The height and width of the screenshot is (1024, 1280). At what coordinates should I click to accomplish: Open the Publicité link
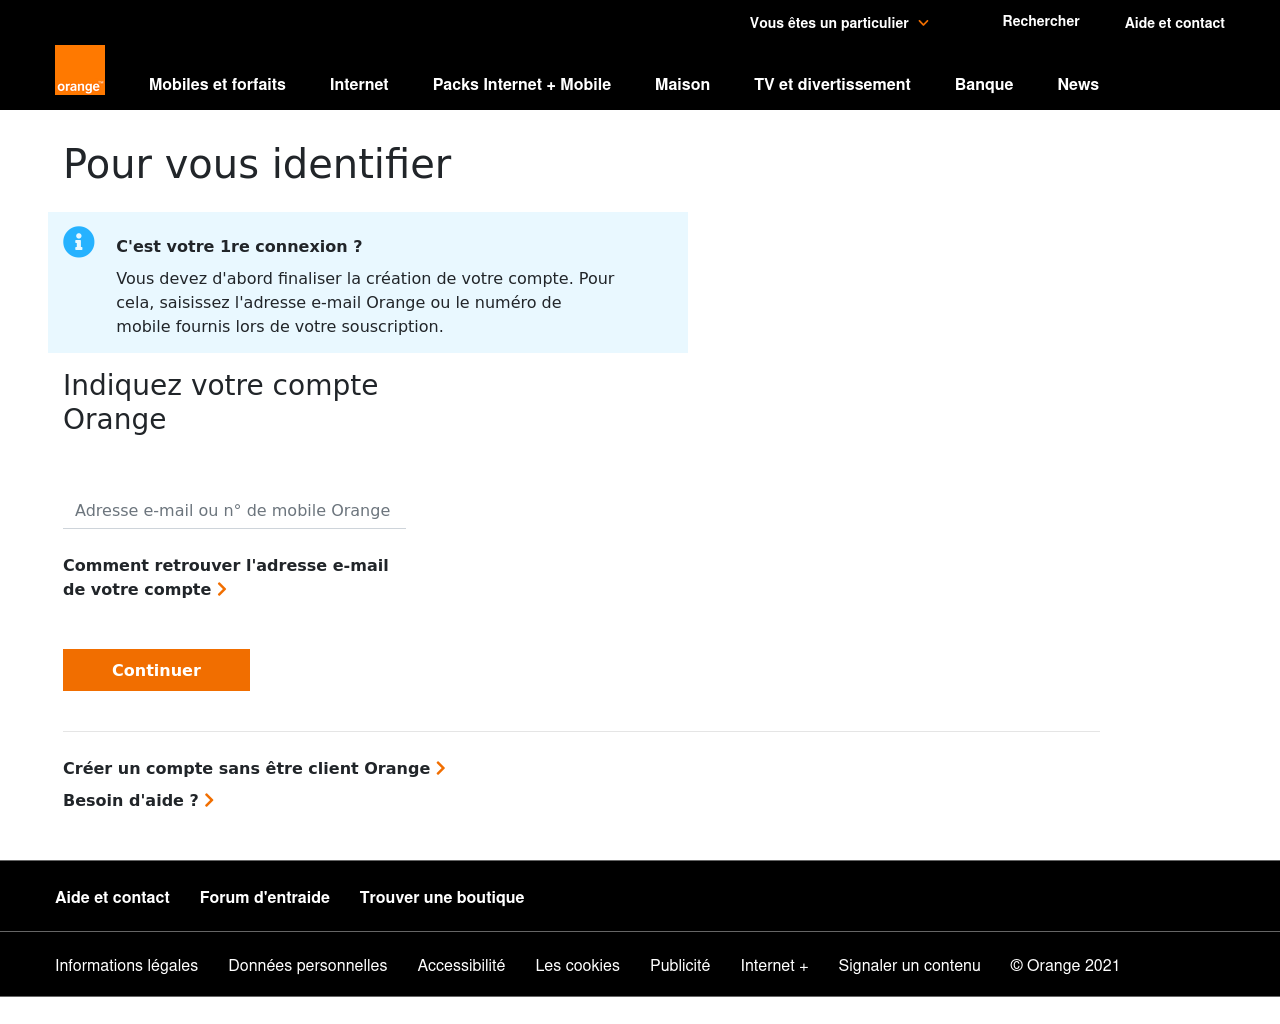[x=680, y=965]
